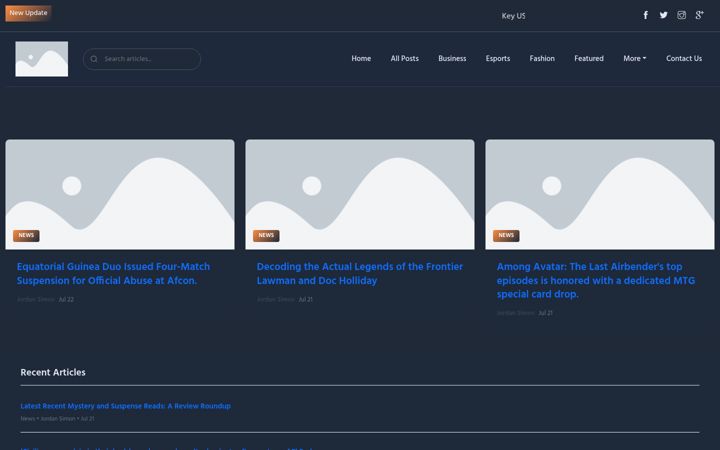Click author name under Frontier Lawman article
The height and width of the screenshot is (450, 720).
(x=276, y=299)
